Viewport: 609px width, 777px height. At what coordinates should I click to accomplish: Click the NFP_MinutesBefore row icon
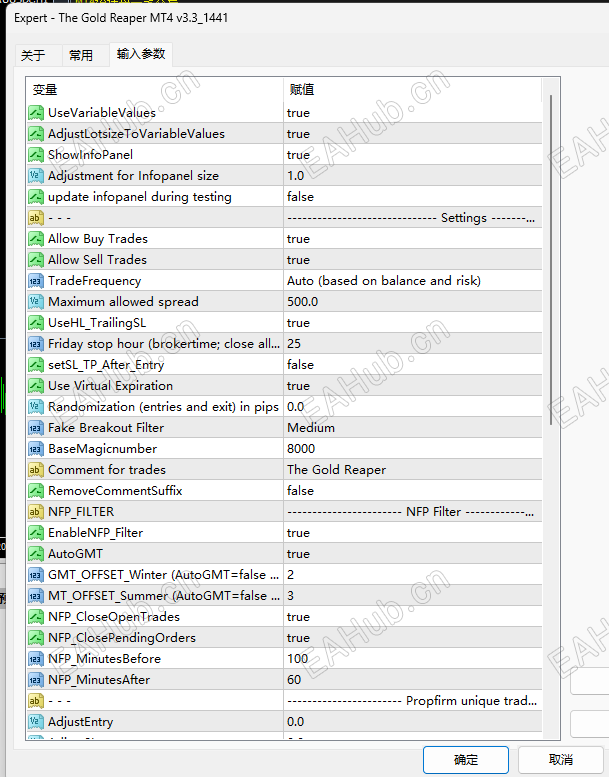click(36, 659)
